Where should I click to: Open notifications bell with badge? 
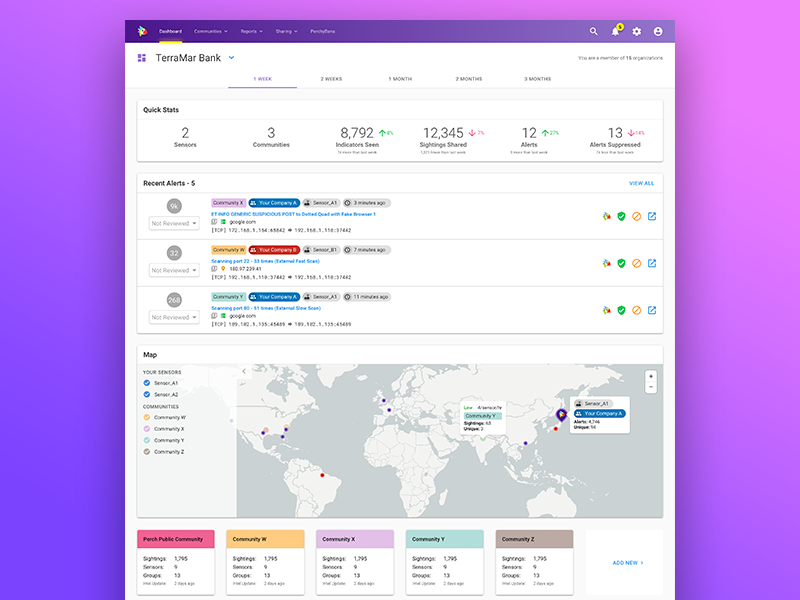point(616,31)
